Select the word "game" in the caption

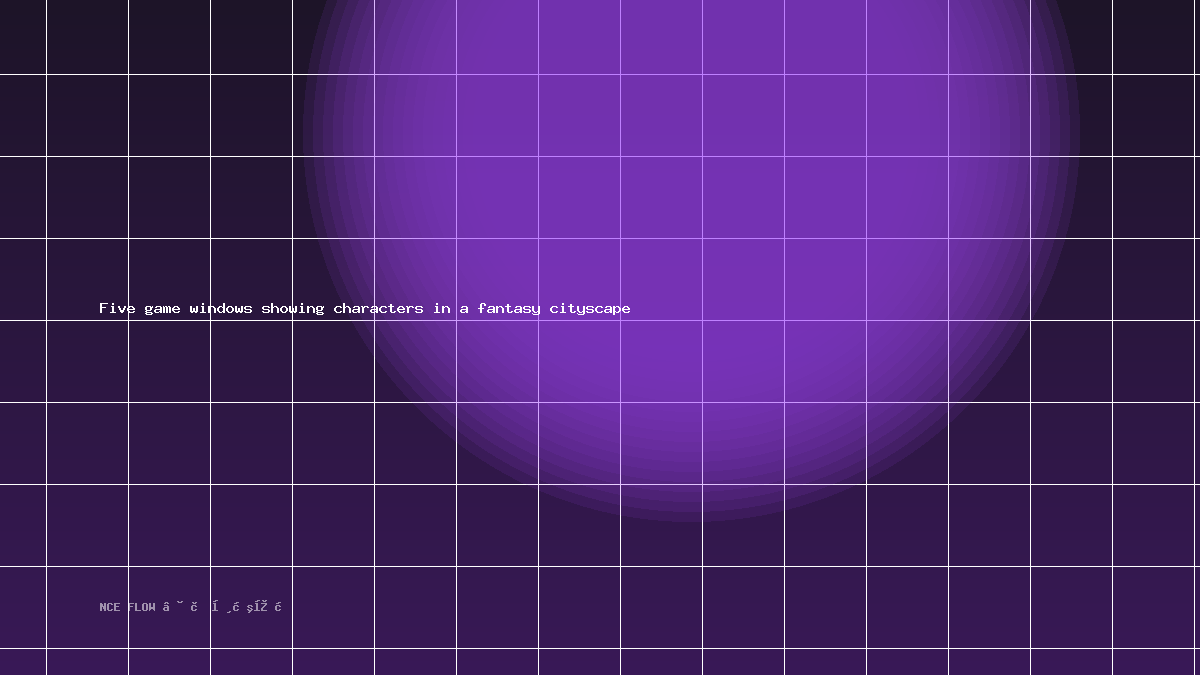162,309
